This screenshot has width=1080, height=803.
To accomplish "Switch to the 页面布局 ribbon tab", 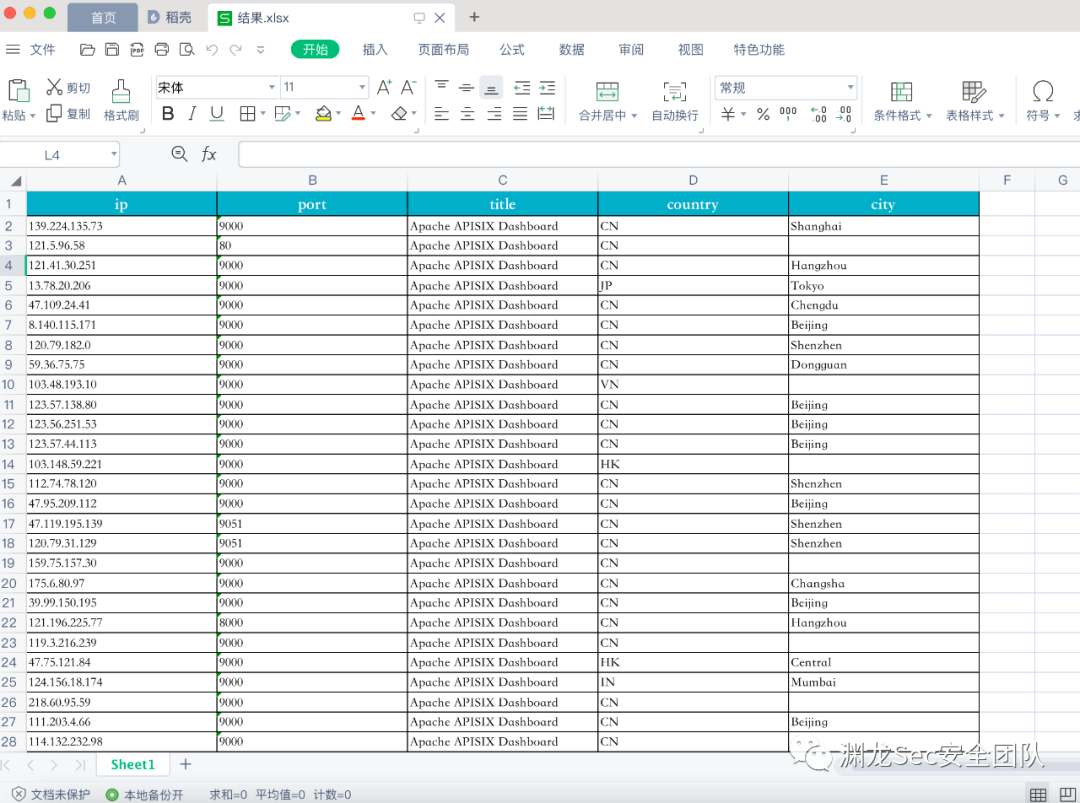I will (444, 50).
